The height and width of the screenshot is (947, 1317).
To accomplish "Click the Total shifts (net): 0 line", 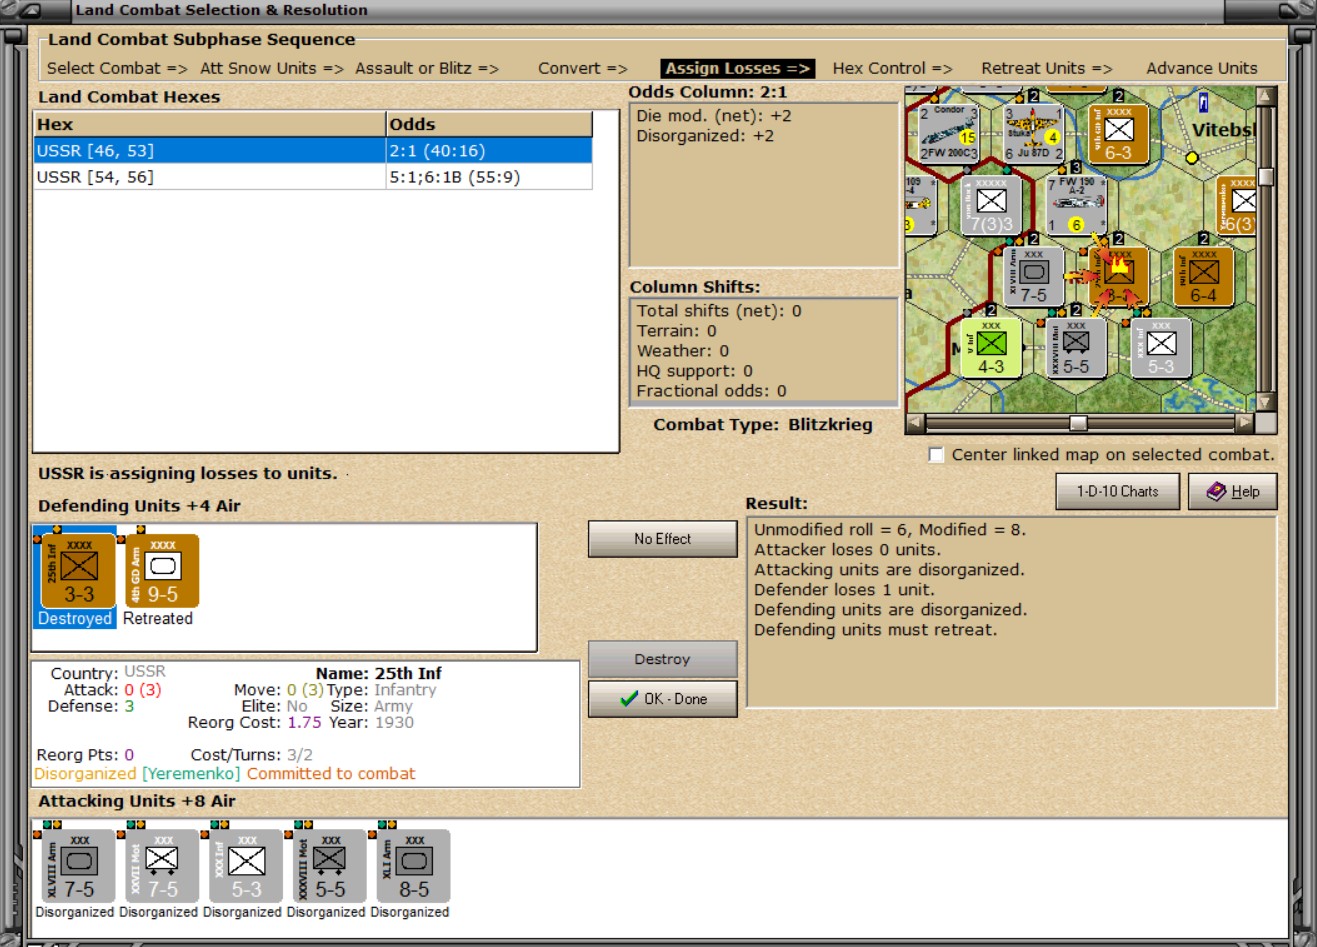I will [719, 311].
